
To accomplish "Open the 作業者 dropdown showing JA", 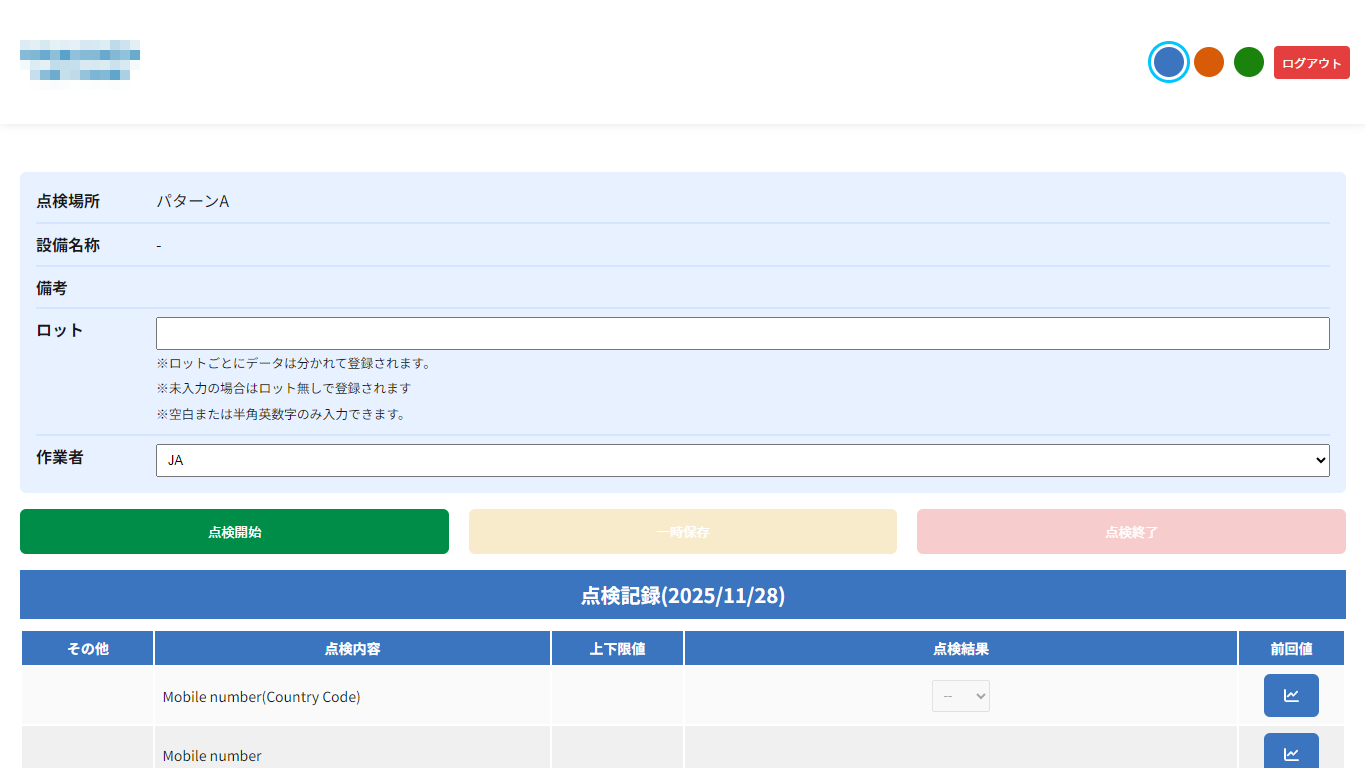I will [x=742, y=460].
